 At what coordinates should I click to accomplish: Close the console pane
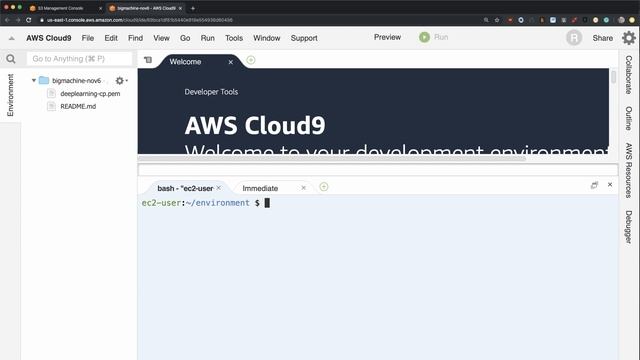[610, 184]
